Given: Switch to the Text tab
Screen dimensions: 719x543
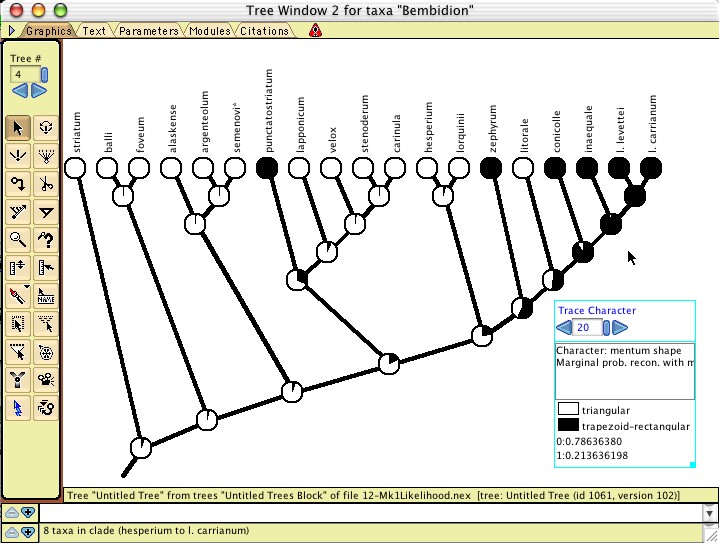Looking at the screenshot, I should pyautogui.click(x=93, y=31).
